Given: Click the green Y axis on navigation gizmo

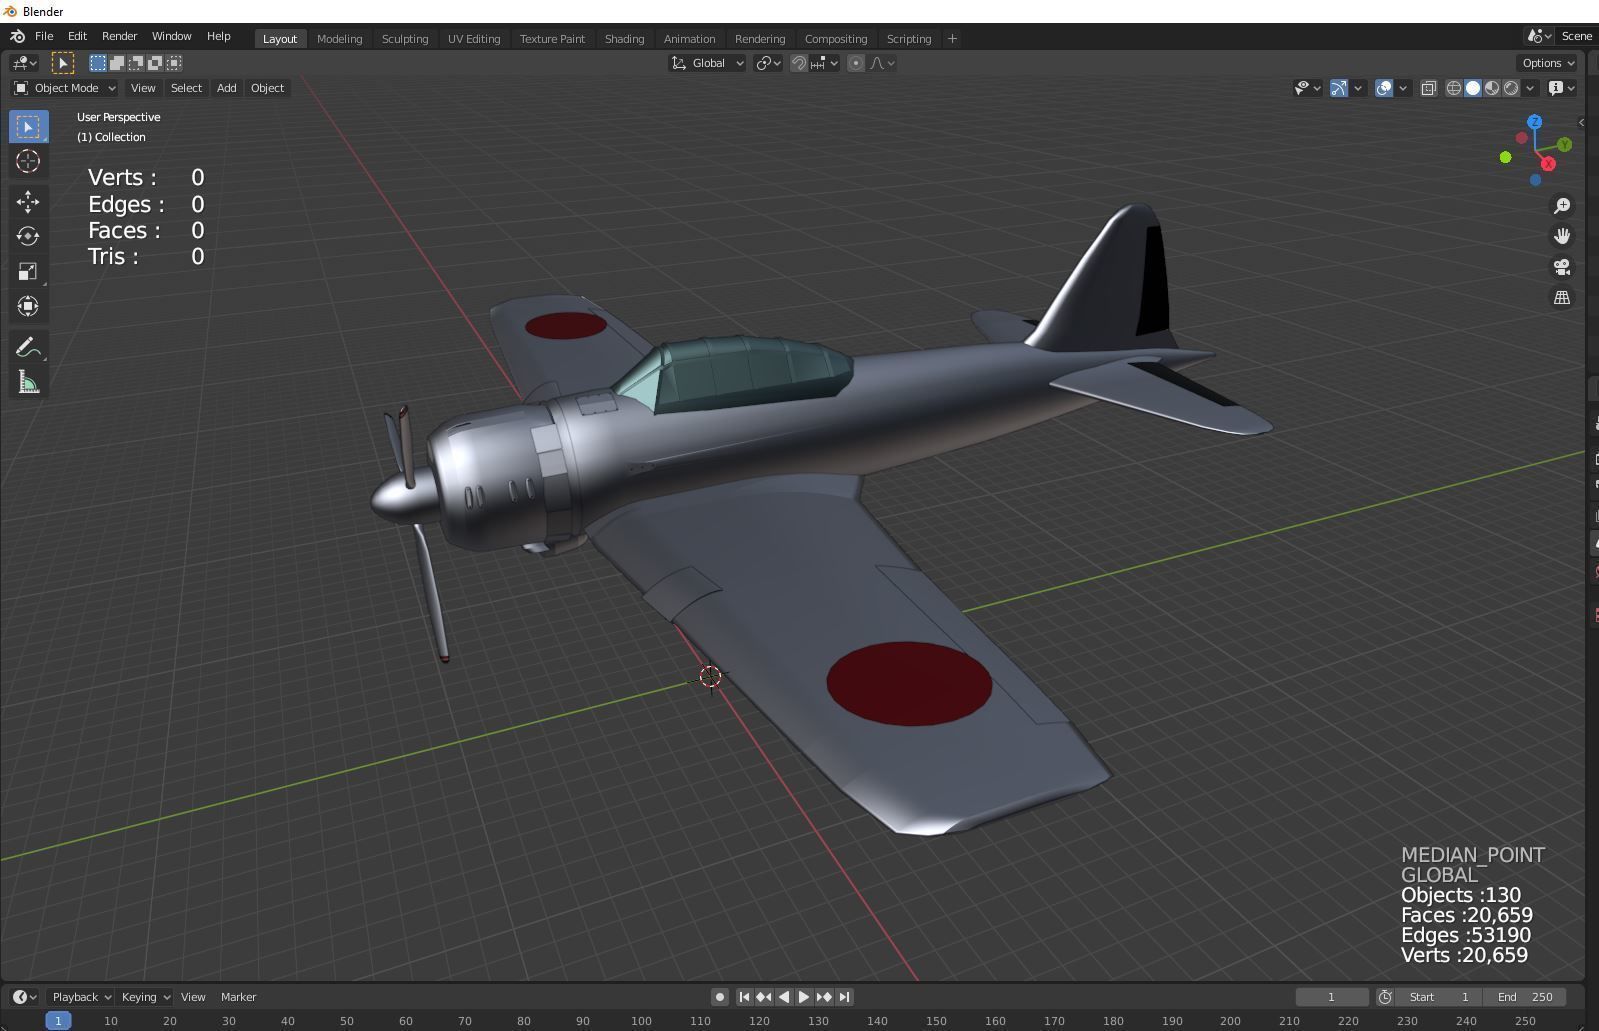Looking at the screenshot, I should pyautogui.click(x=1564, y=145).
